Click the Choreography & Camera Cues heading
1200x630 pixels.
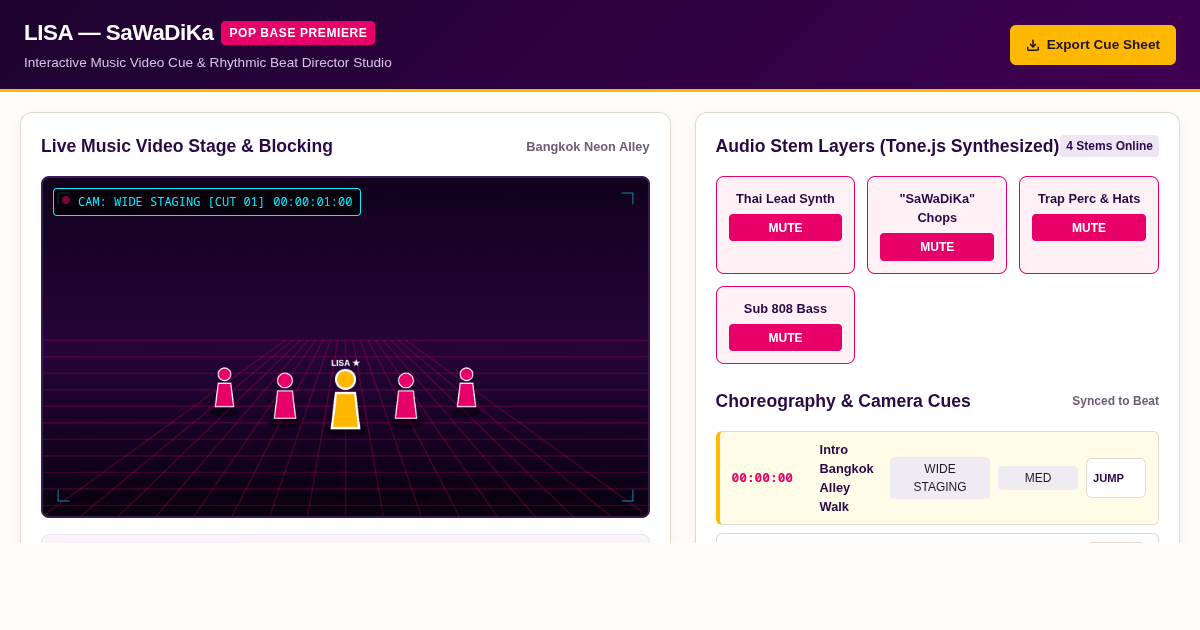pos(843,401)
